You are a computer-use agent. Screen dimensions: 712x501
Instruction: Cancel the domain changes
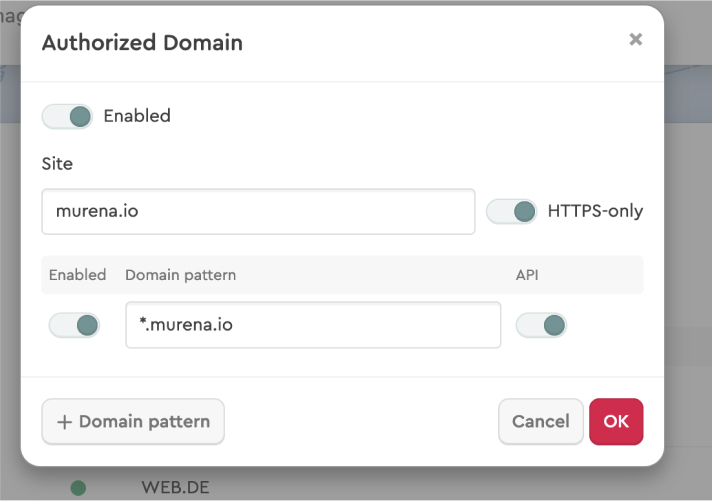(540, 422)
